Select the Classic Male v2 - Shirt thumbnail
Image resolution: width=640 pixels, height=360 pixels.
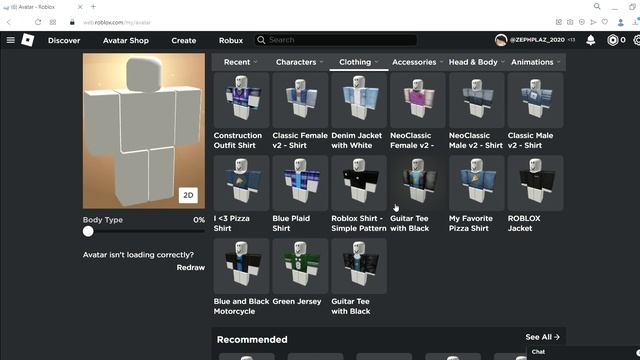535,100
